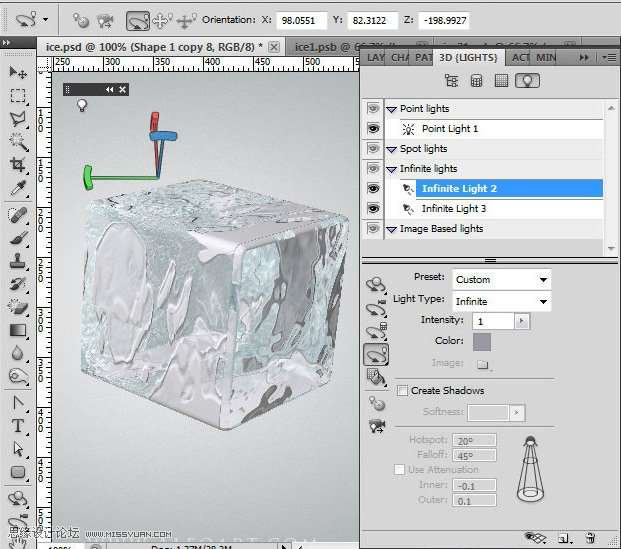Image resolution: width=621 pixels, height=549 pixels.
Task: Toggle visibility of all Infinite lights
Action: 373,168
